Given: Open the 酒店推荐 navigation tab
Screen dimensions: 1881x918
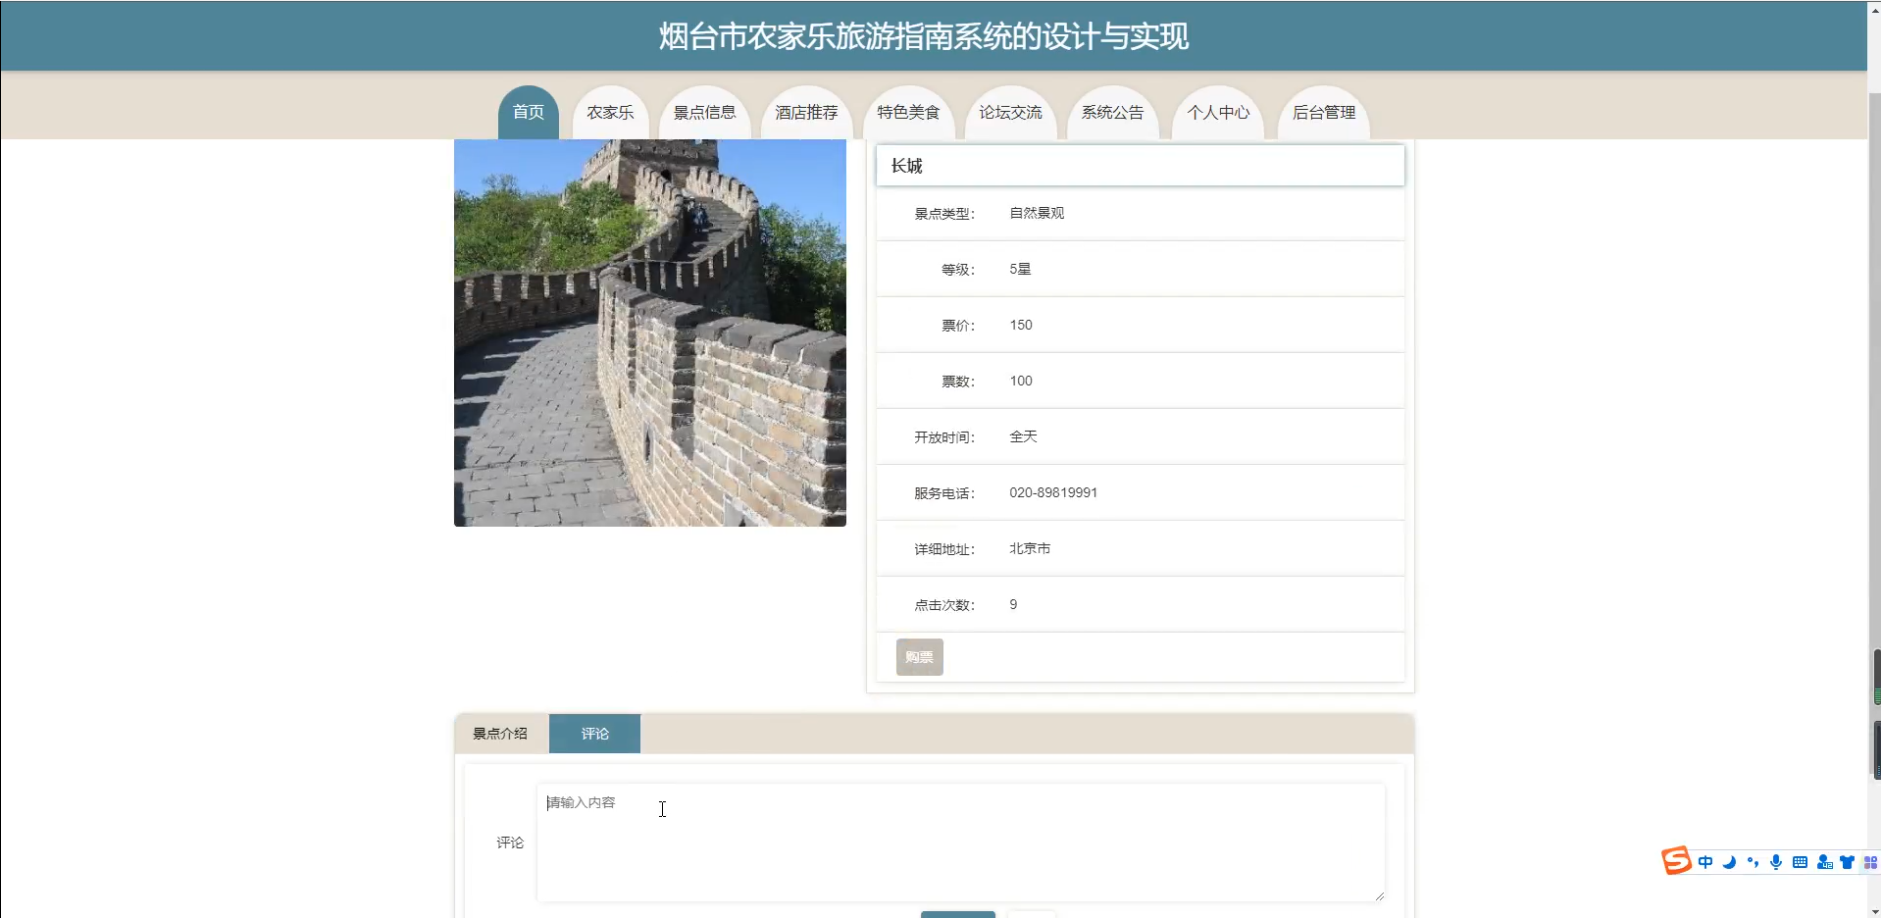Looking at the screenshot, I should (807, 112).
